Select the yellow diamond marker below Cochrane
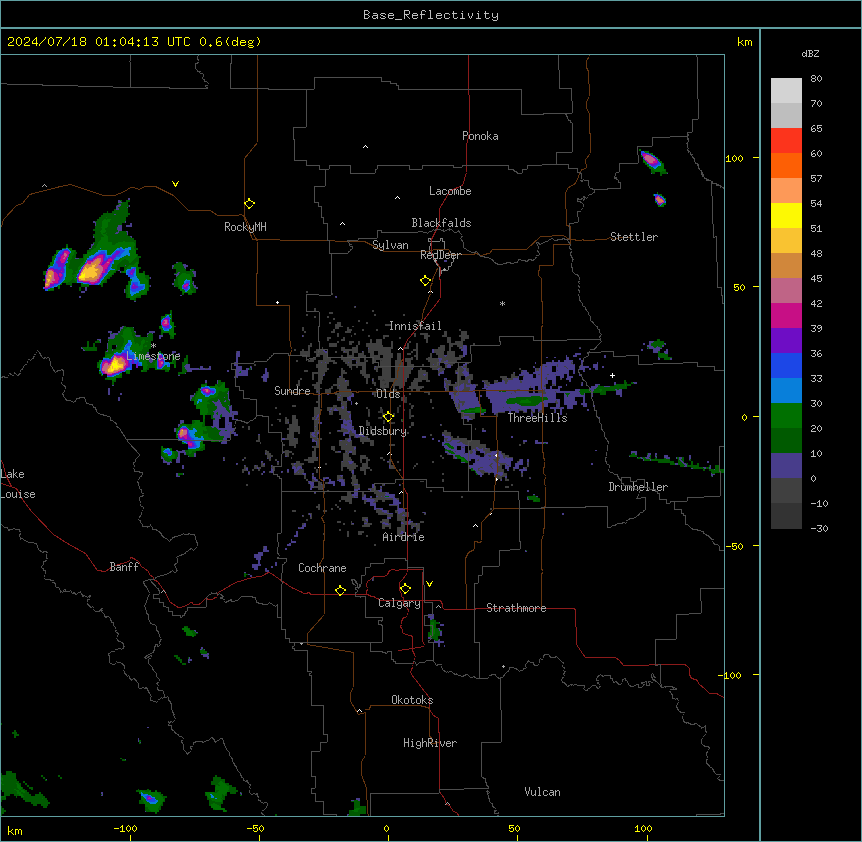 click(340, 590)
